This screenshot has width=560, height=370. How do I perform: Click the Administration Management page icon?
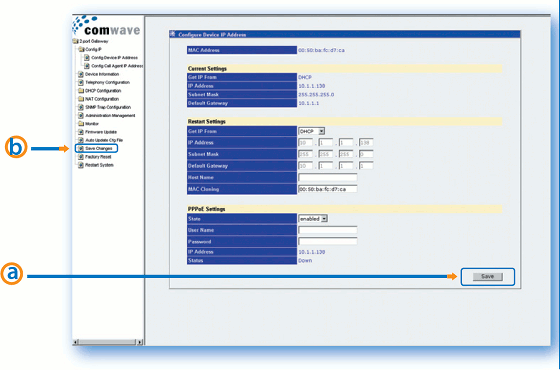point(81,115)
